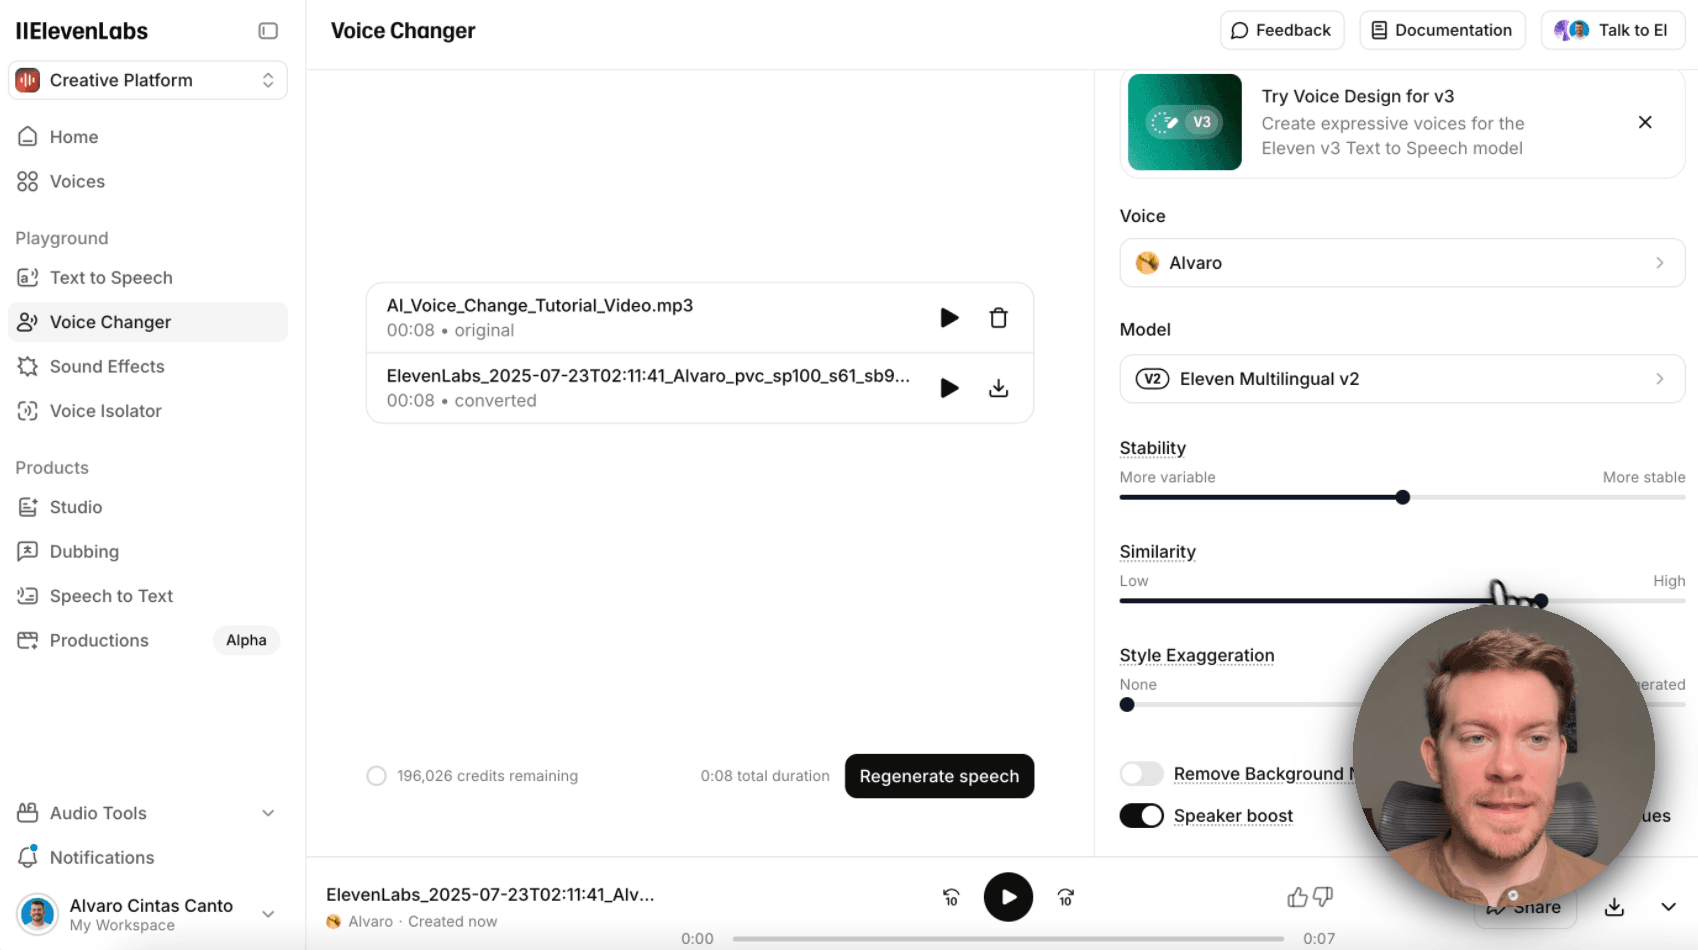Open the Eleven Multilingual v2 model selector

[1402, 379]
